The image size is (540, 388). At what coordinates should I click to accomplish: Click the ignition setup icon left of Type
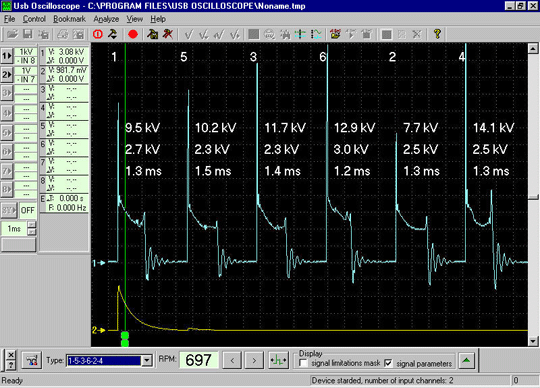click(32, 360)
